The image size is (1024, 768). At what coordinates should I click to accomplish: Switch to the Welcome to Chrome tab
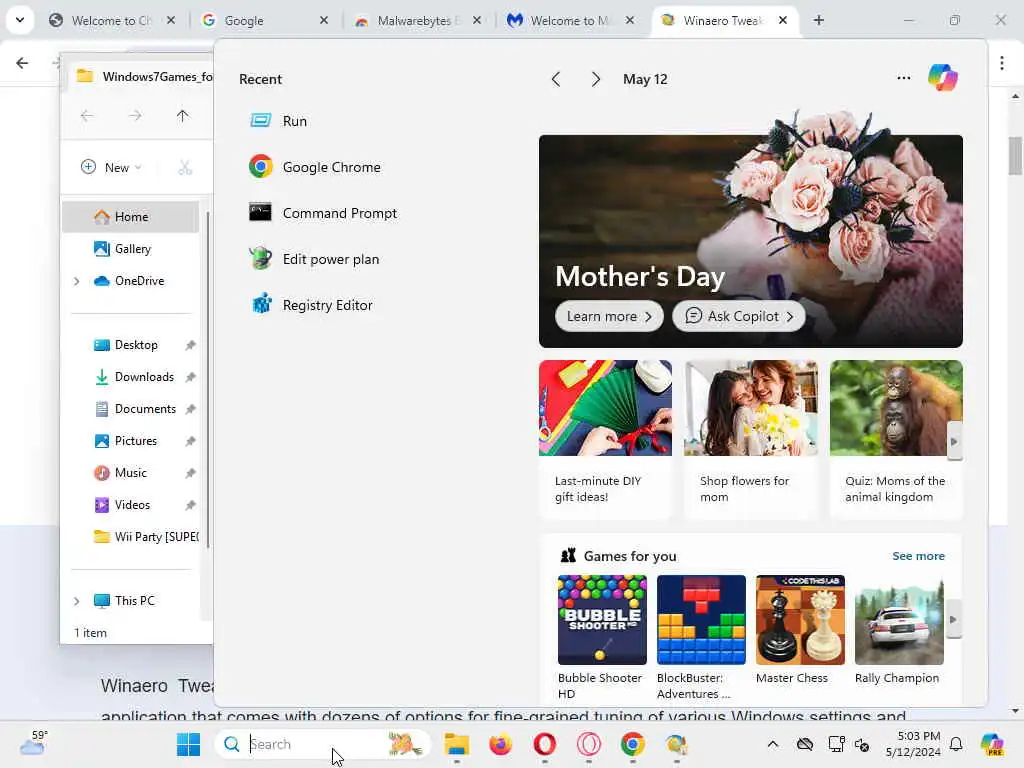coord(103,21)
